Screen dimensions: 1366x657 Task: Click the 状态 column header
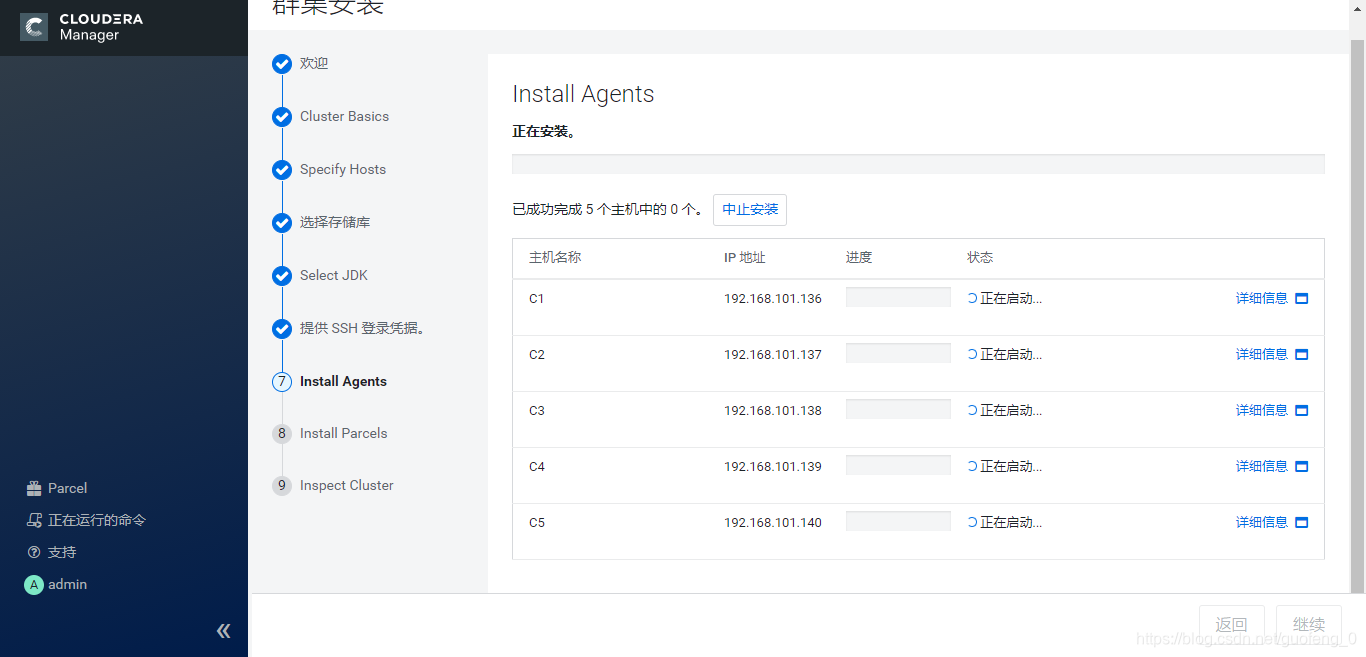(x=980, y=257)
